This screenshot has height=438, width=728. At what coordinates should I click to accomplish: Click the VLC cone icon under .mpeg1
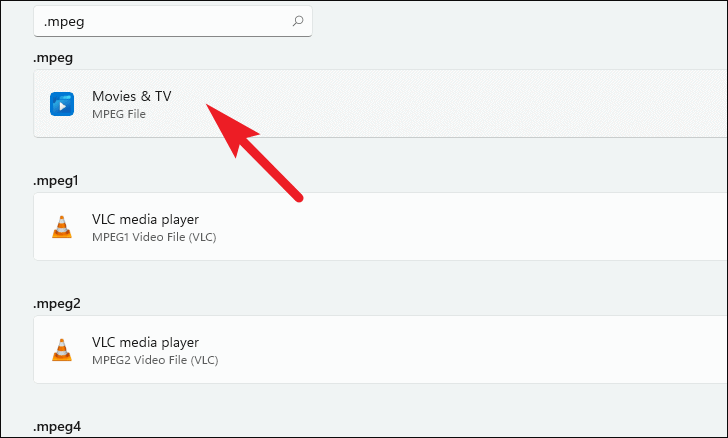(x=62, y=227)
